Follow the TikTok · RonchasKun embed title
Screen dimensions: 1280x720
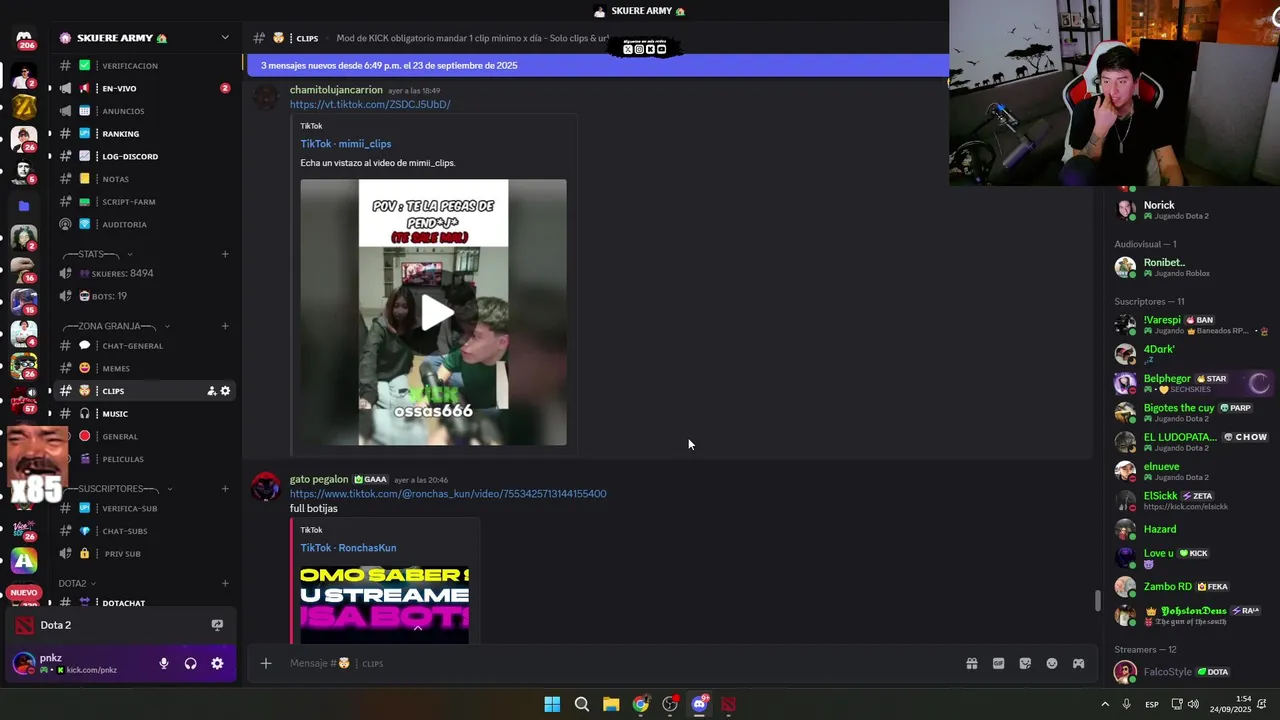coord(348,548)
